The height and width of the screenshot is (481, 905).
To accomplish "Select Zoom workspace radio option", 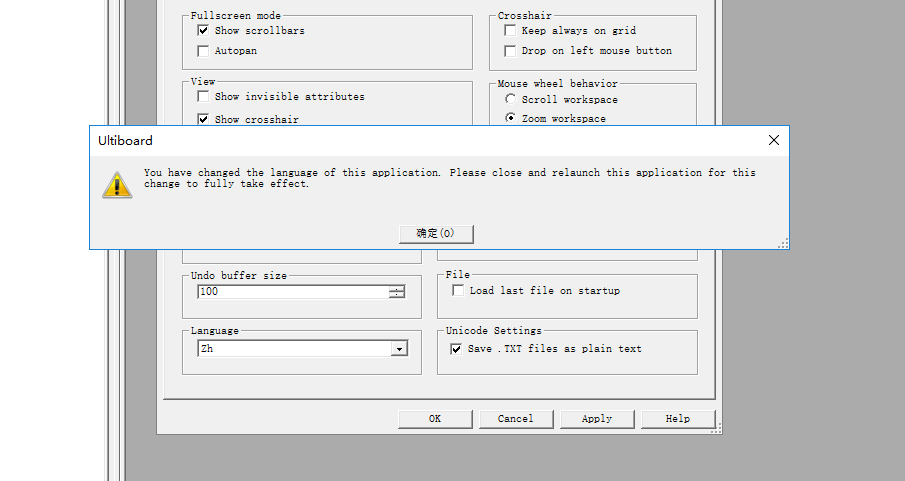I will coord(510,118).
